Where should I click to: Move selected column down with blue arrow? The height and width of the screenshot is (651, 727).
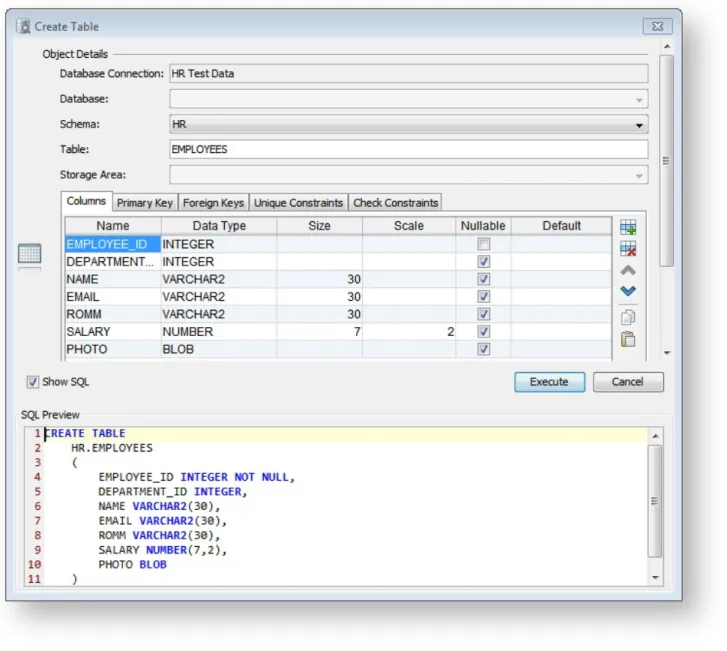628,291
